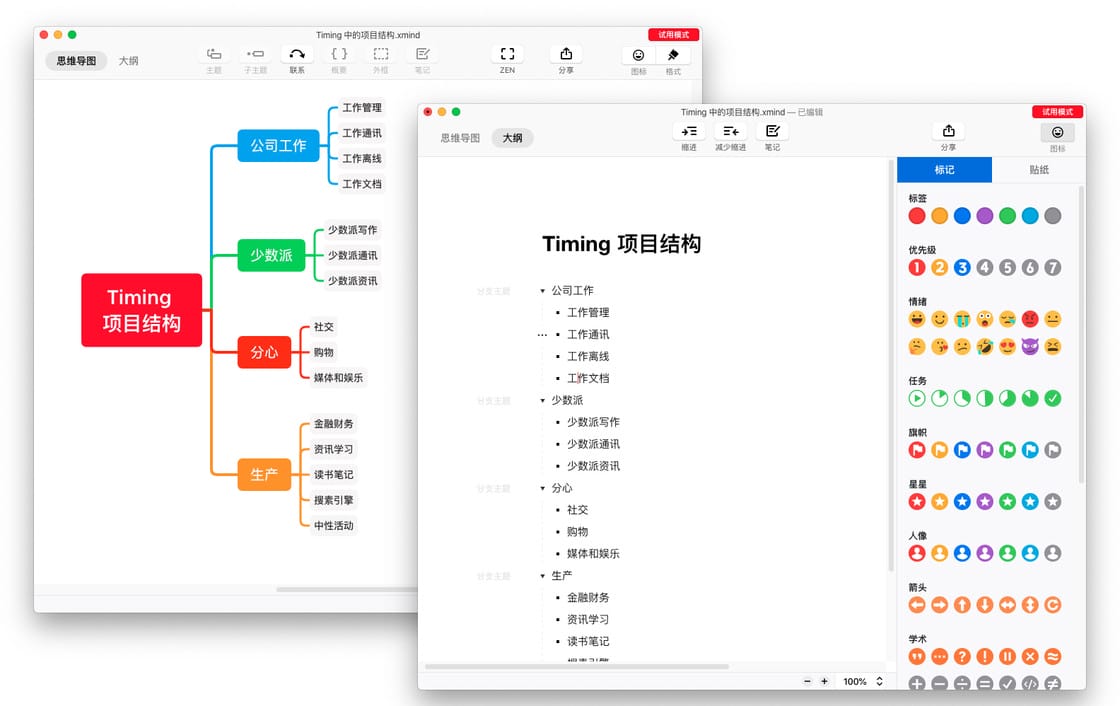Add priority 1 marker

click(917, 267)
